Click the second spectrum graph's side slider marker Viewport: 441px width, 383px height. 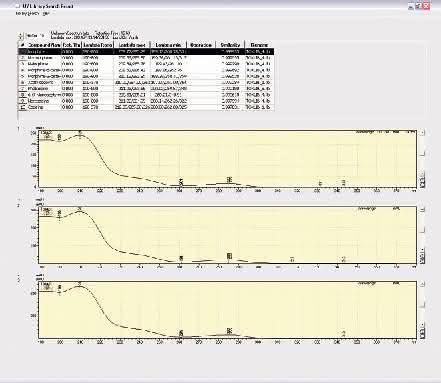tap(423, 230)
